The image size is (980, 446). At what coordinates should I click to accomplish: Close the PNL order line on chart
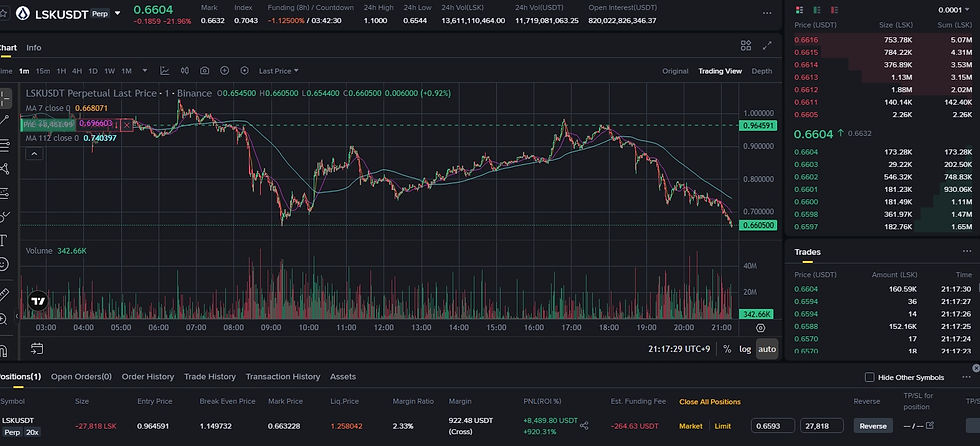(127, 125)
